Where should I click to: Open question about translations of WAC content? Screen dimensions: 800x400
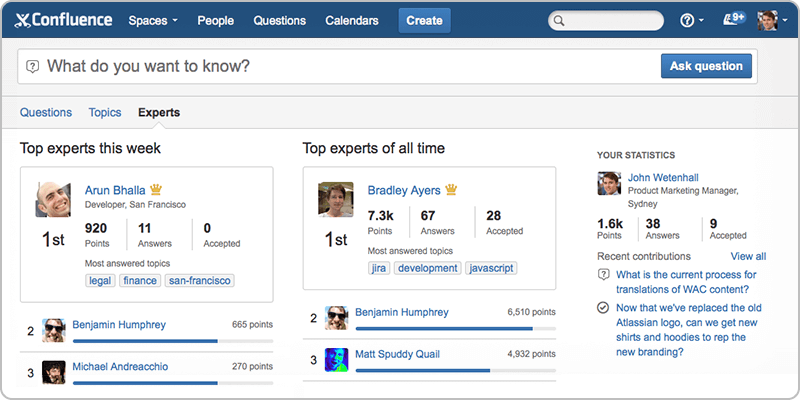pos(686,282)
